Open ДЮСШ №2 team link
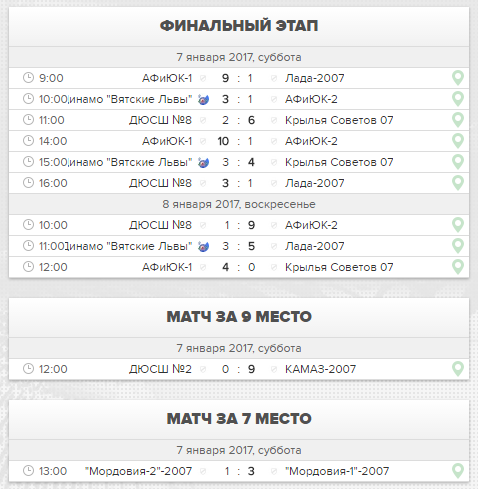 coord(160,369)
